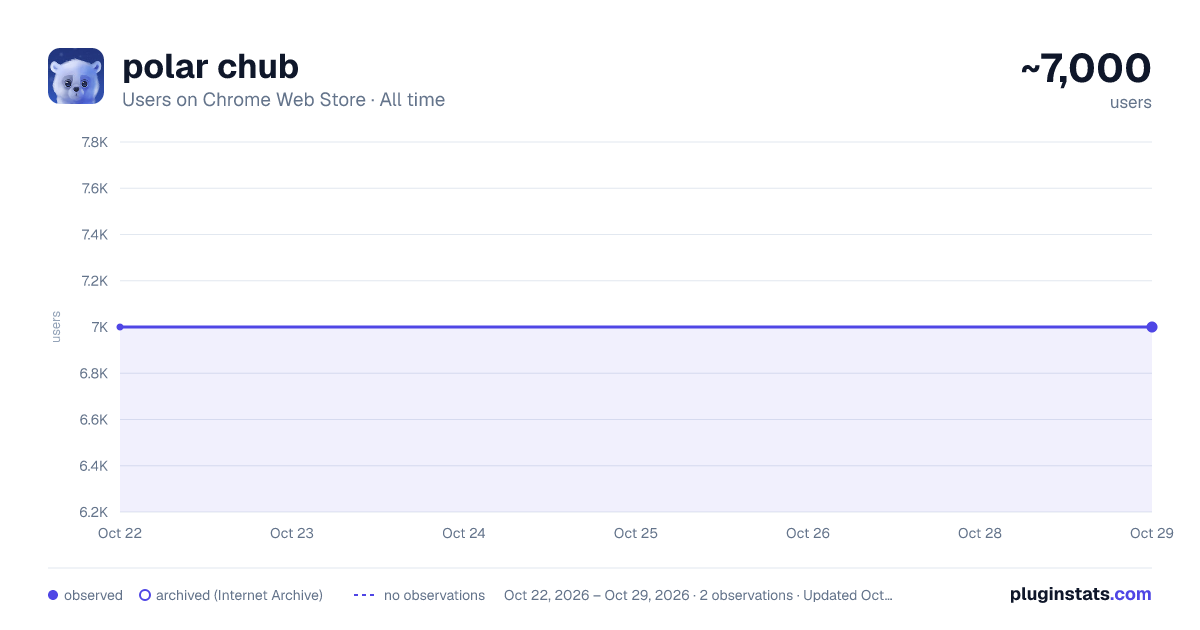Click the 7.8K y-axis label
This screenshot has height=630, width=1200.
click(x=94, y=142)
